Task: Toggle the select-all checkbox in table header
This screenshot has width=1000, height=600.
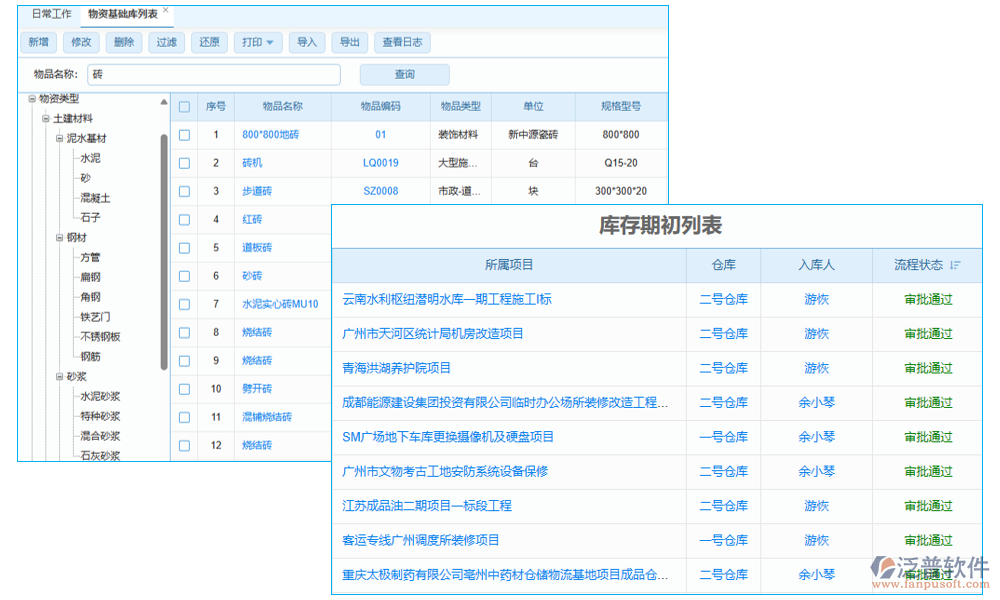Action: [183, 107]
